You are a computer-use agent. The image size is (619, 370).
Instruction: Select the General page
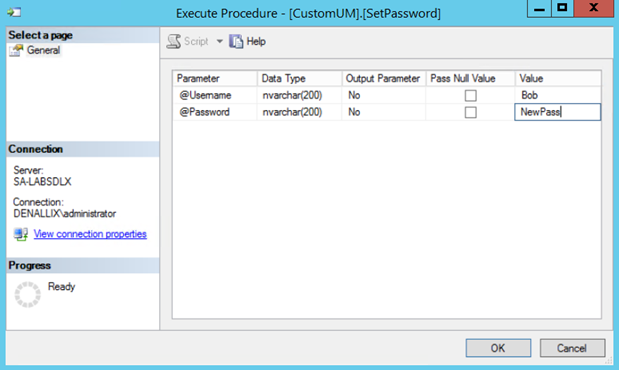(43, 51)
